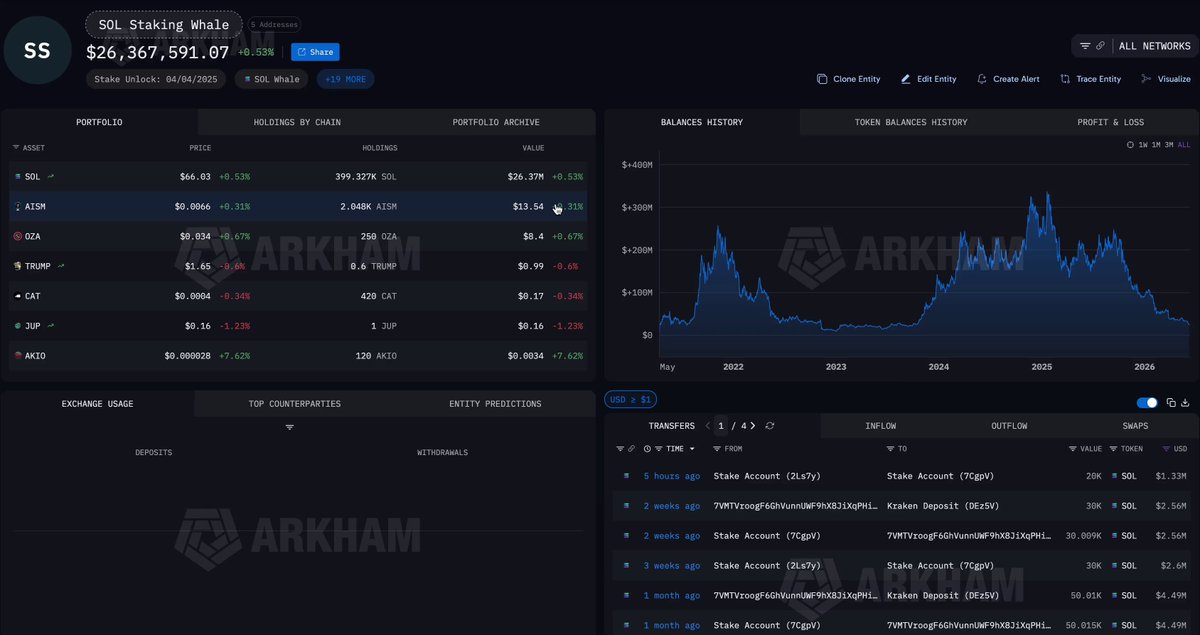Select the 3M chart range
Viewport: 1200px width, 635px height.
[1169, 145]
